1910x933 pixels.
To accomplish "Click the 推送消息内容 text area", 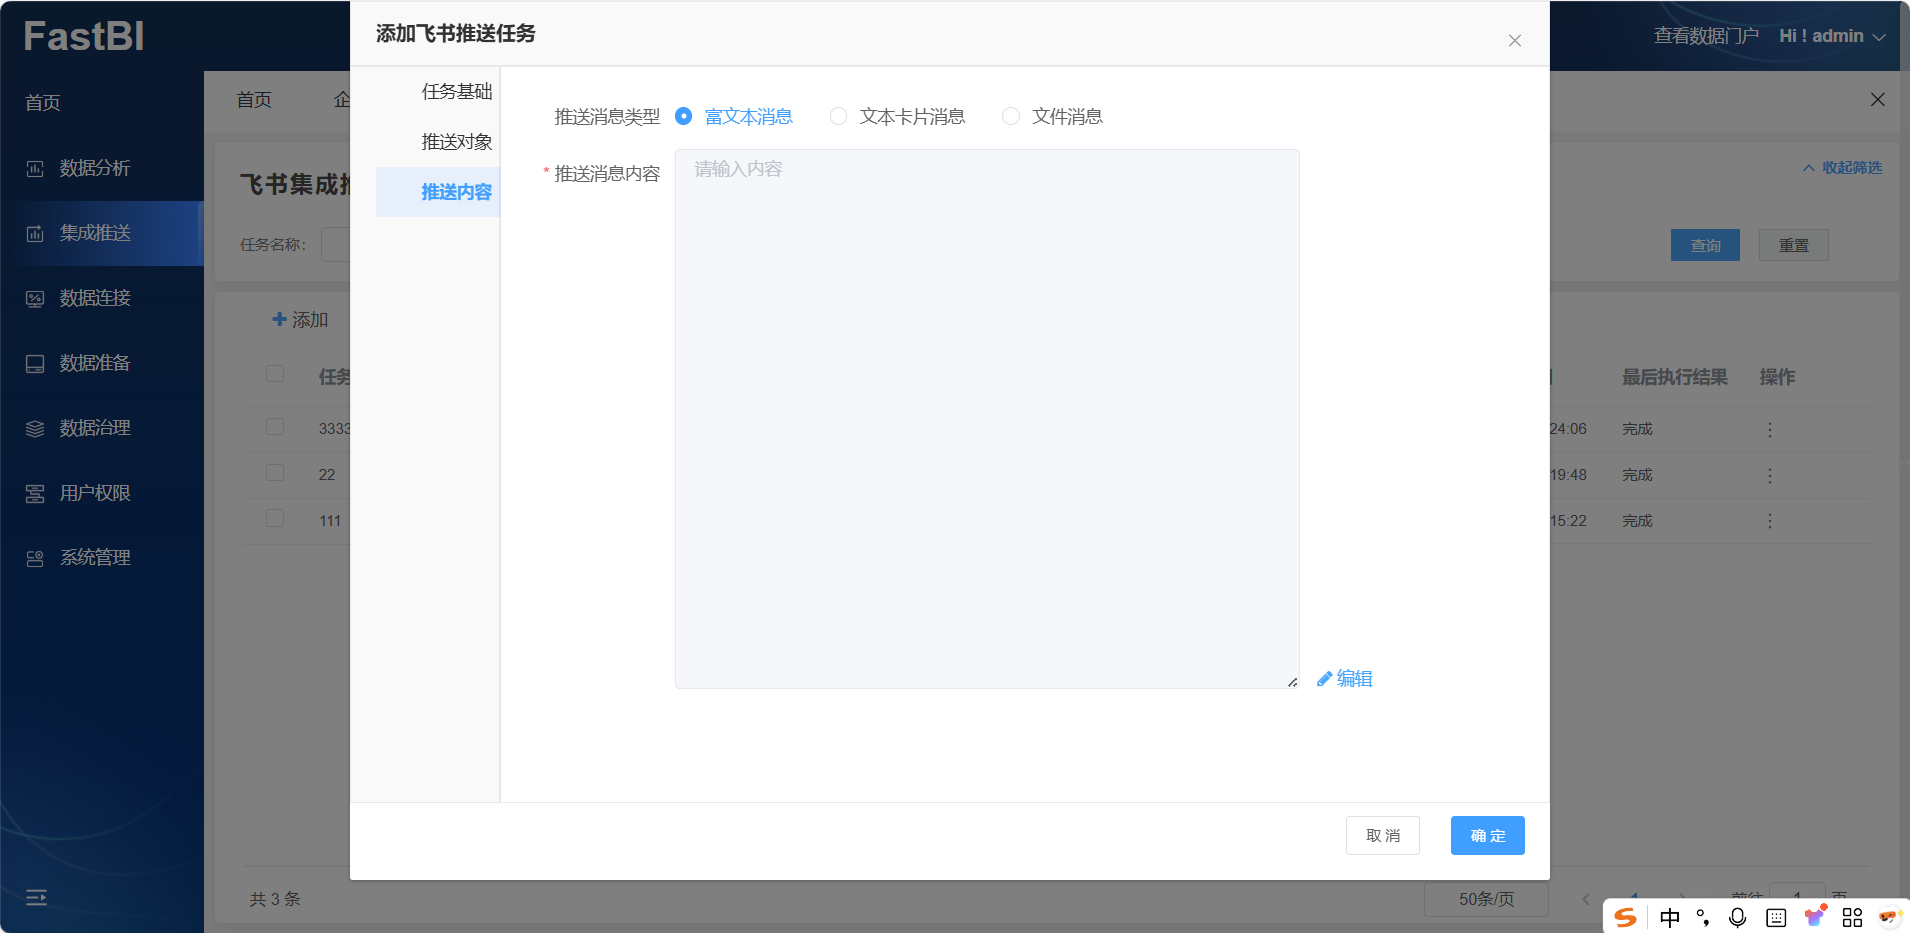I will pyautogui.click(x=986, y=419).
